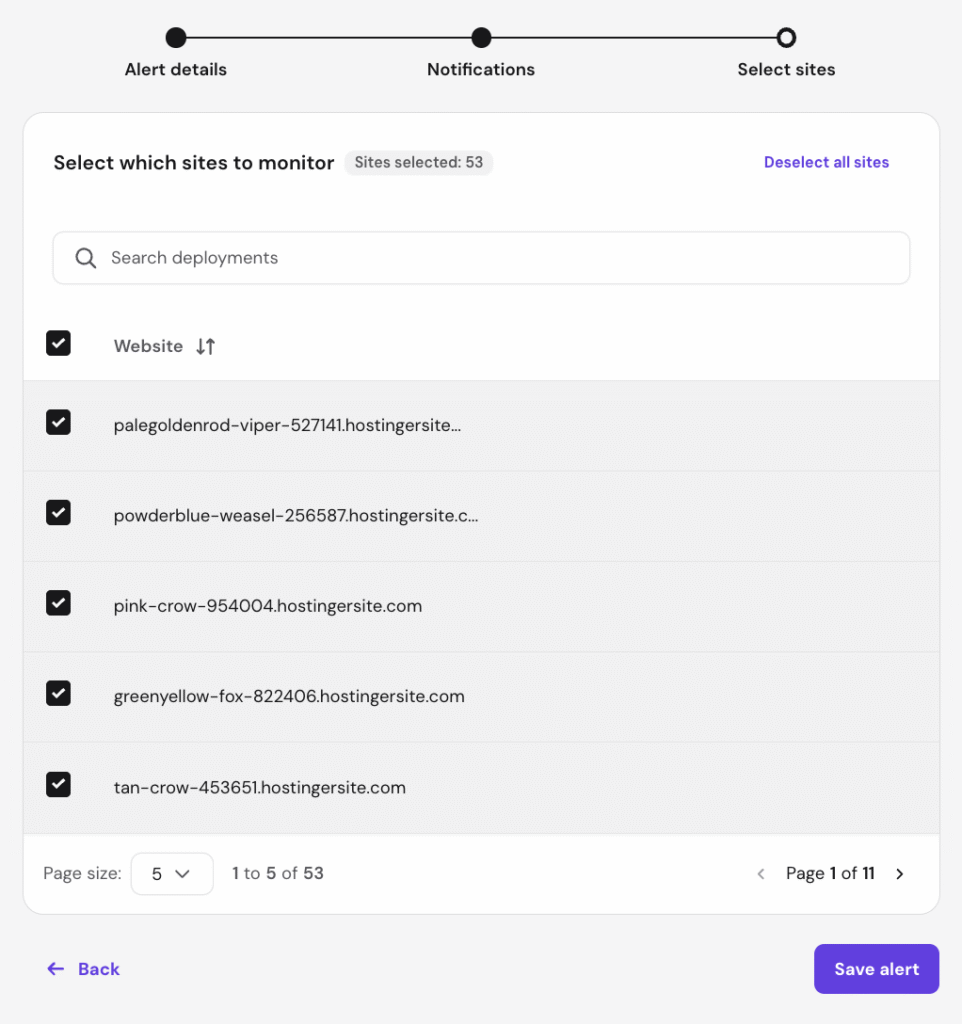This screenshot has width=962, height=1024.
Task: Uncheck palegoldenrod-viper-527141 site checkbox
Action: click(59, 423)
